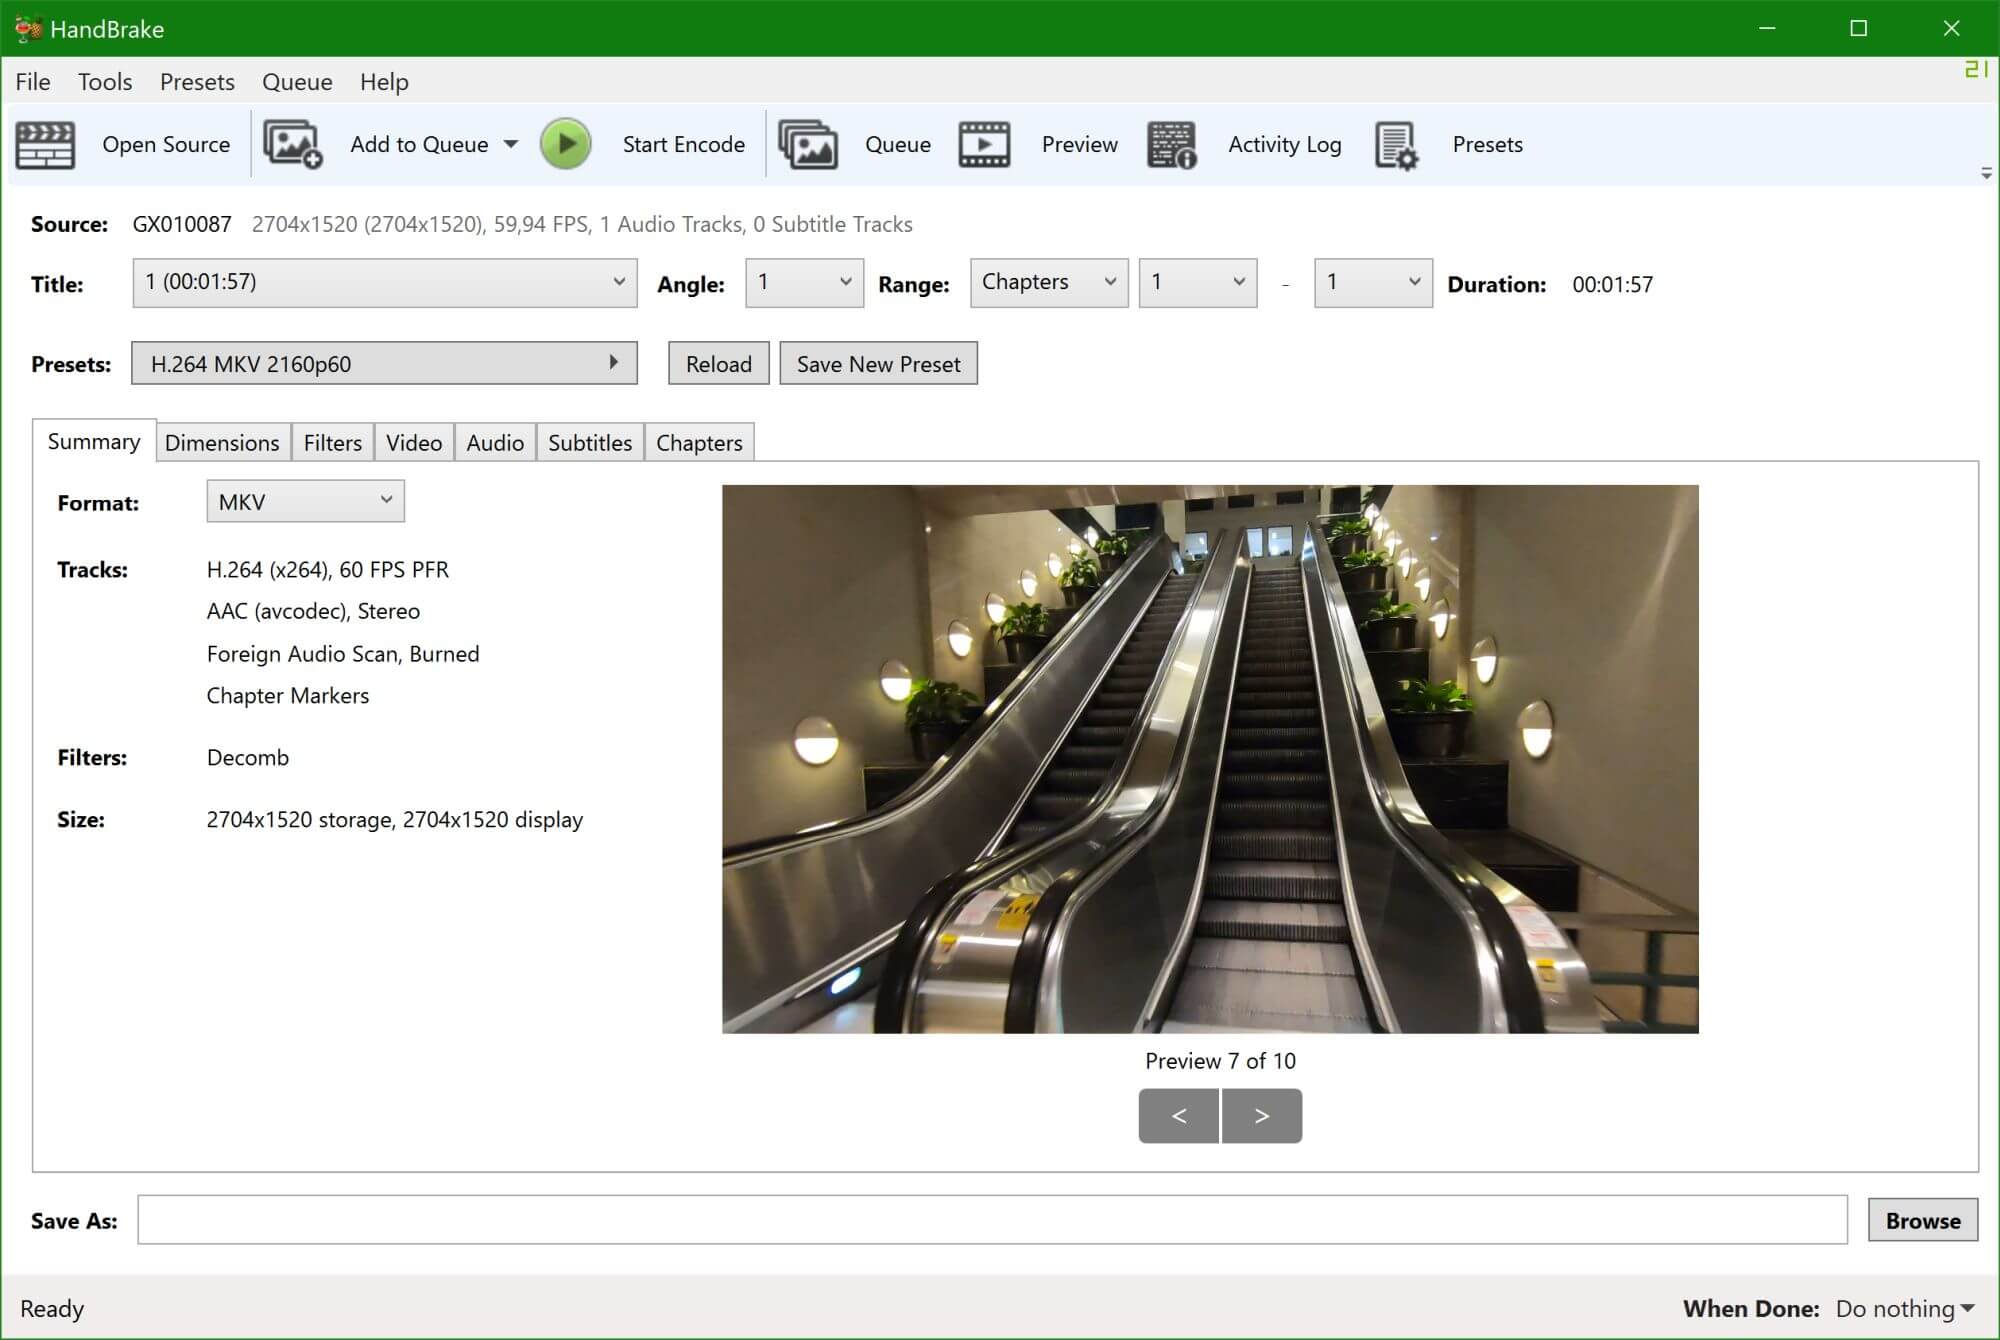Go to the next preview image
The image size is (2000, 1340).
1261,1116
